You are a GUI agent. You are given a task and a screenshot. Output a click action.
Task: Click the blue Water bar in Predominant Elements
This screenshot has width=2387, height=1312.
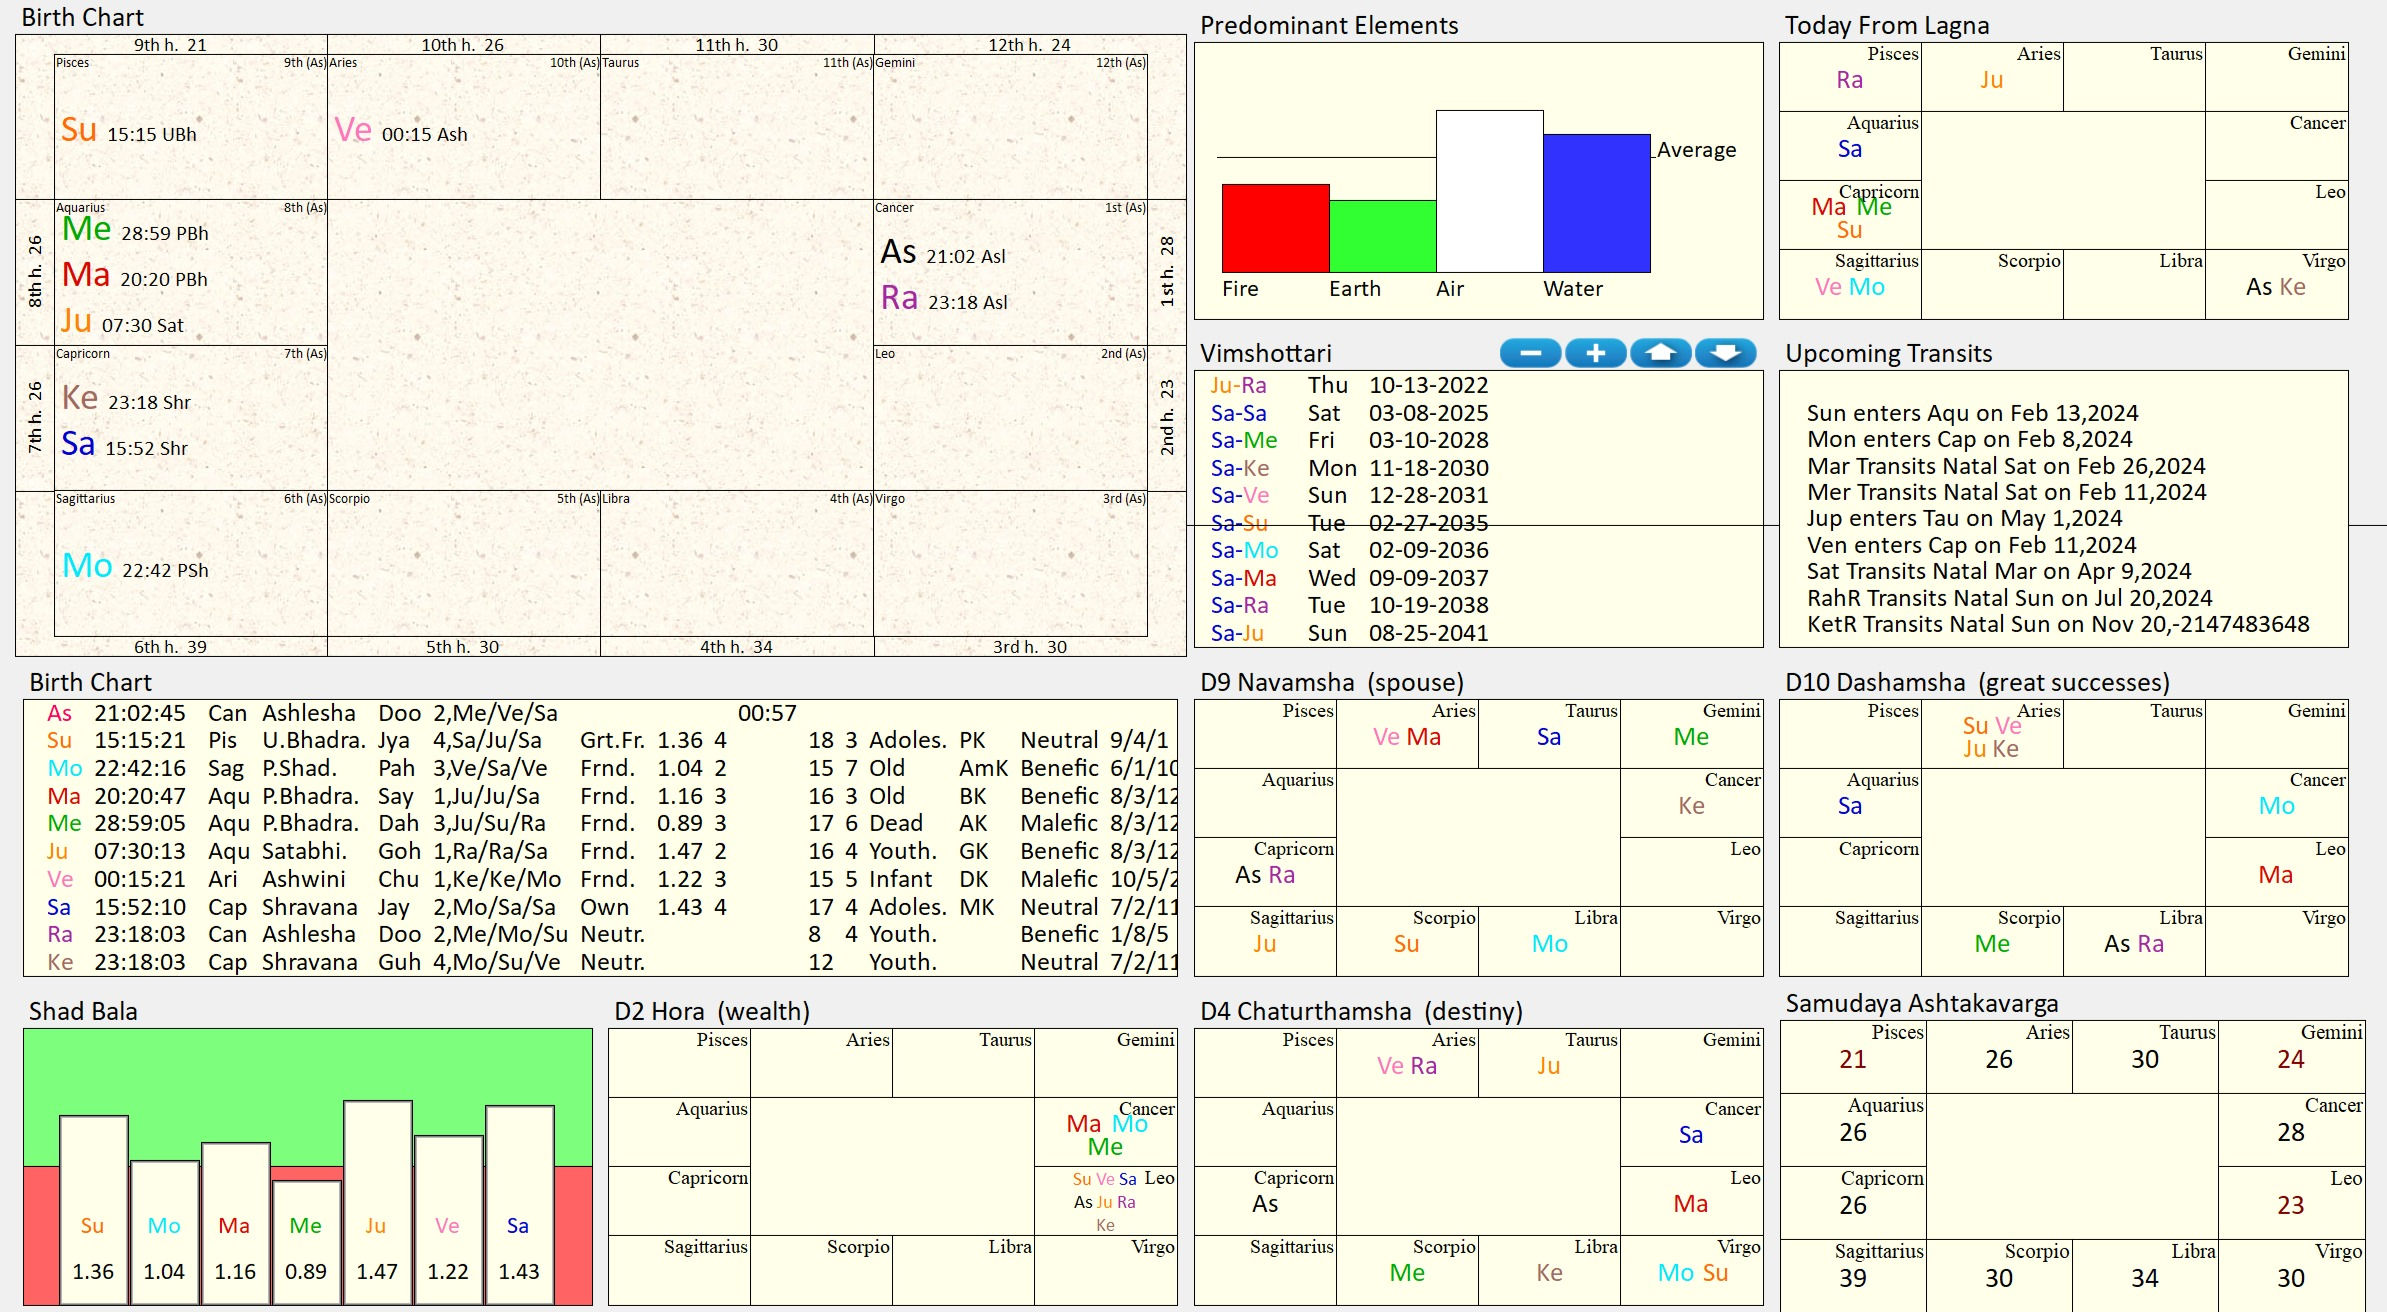1596,203
